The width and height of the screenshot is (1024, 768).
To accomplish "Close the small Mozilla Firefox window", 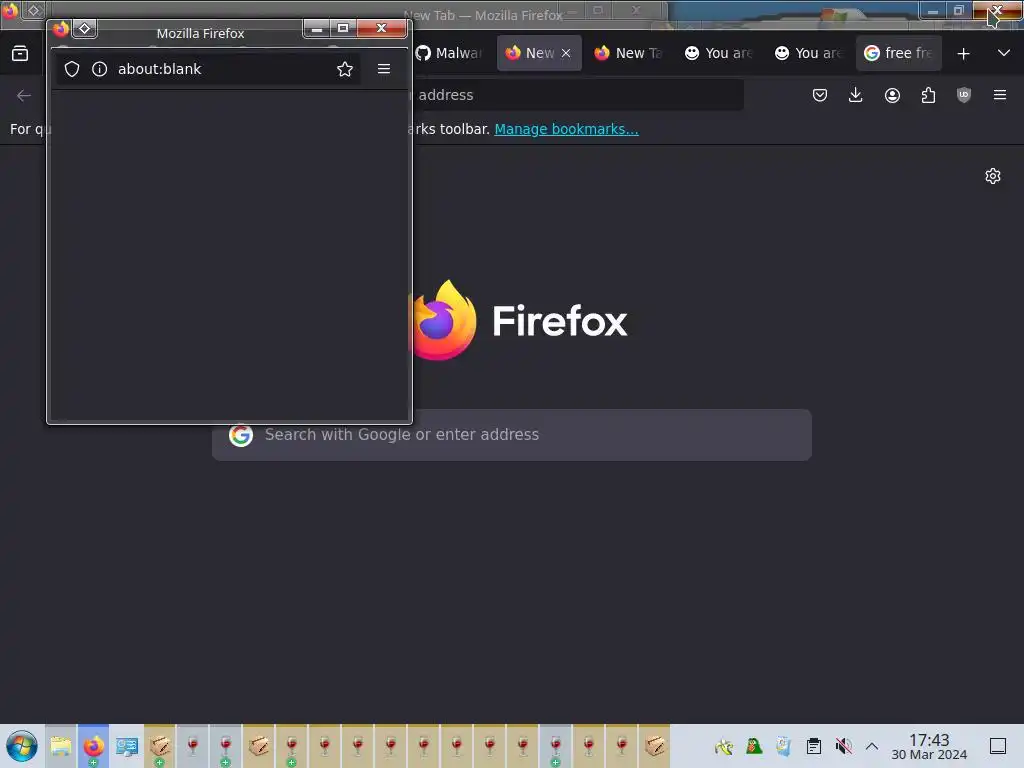I will pyautogui.click(x=382, y=28).
